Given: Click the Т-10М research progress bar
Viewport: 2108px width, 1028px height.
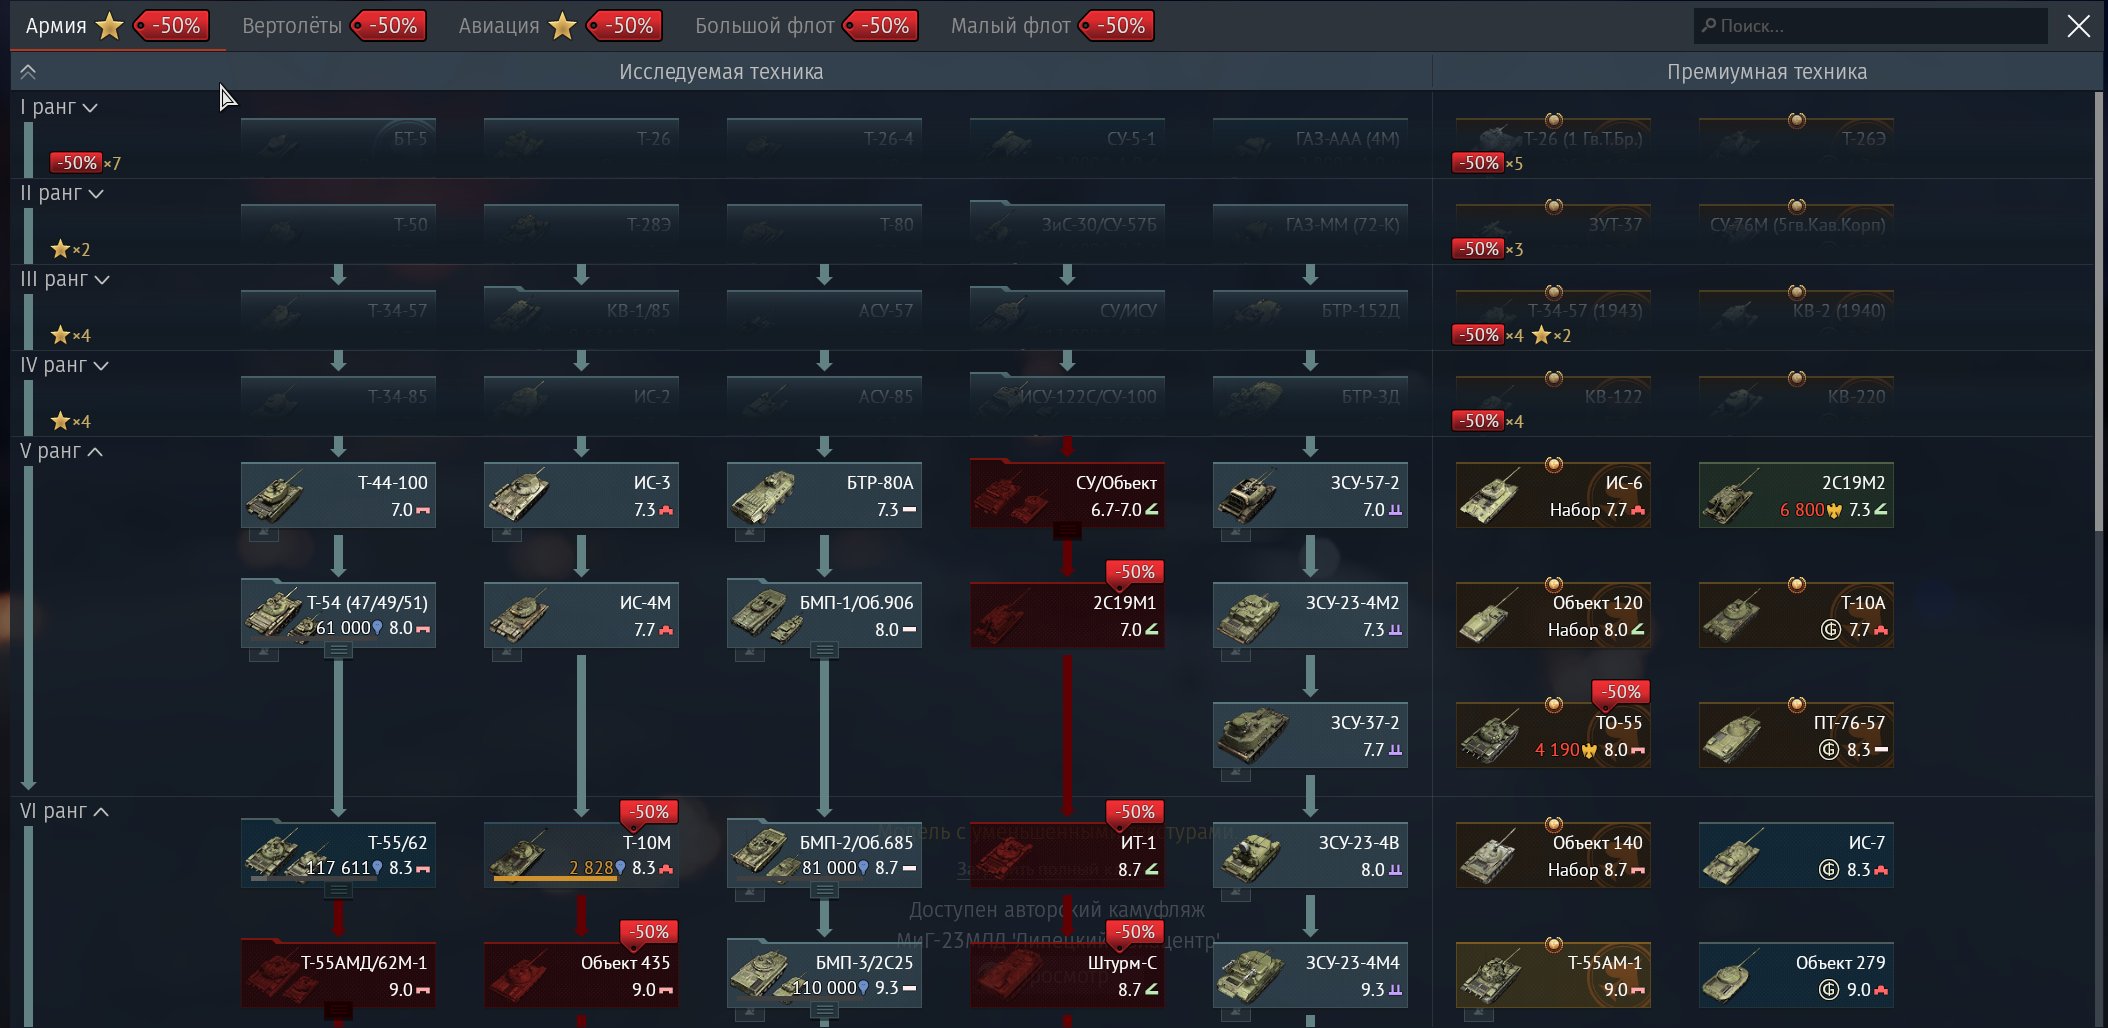Looking at the screenshot, I should [540, 880].
